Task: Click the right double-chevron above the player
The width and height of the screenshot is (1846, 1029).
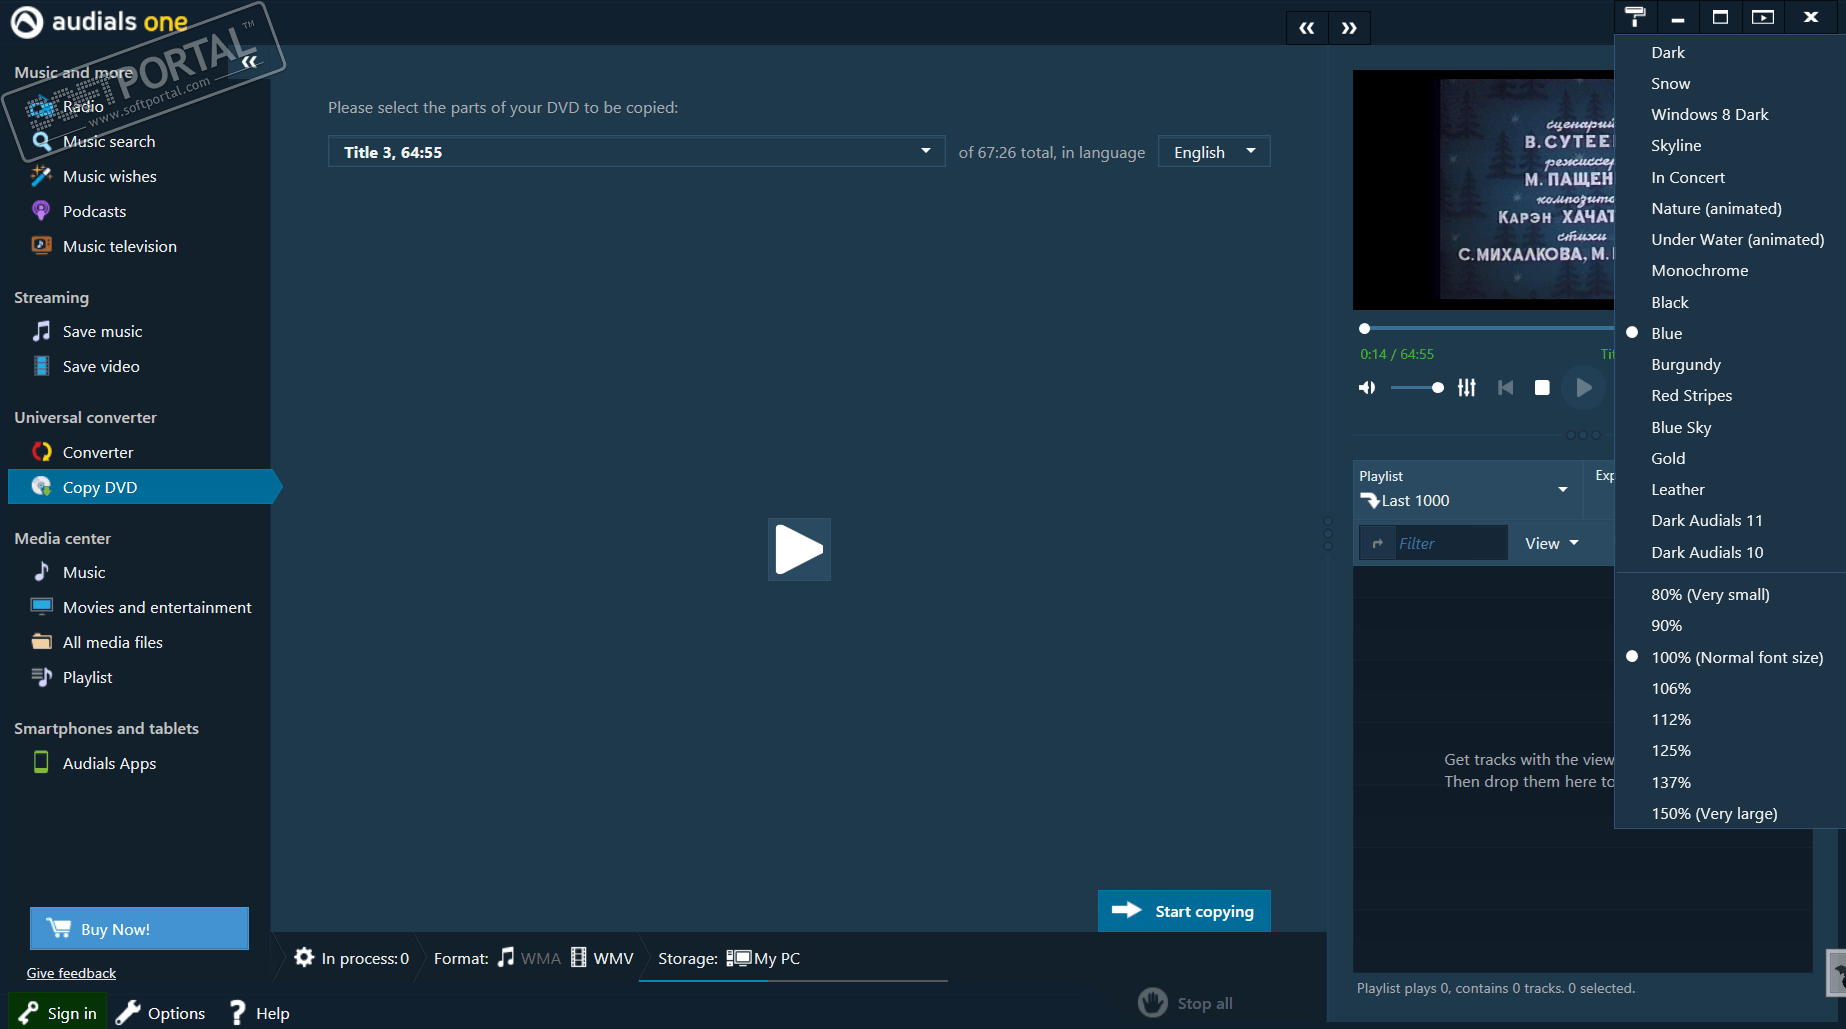Action: click(x=1349, y=28)
